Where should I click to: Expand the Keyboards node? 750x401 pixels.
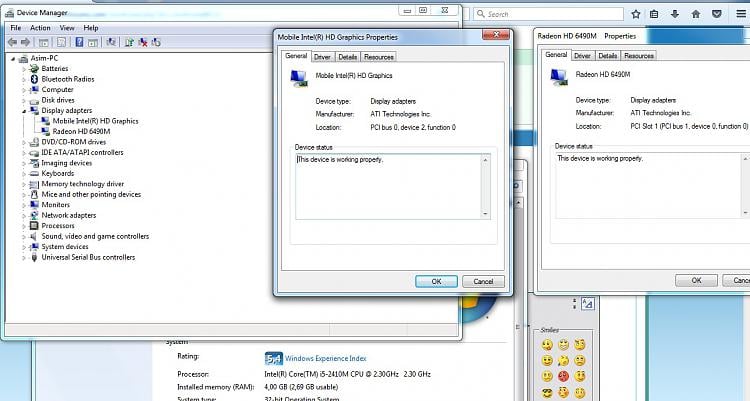coord(24,174)
